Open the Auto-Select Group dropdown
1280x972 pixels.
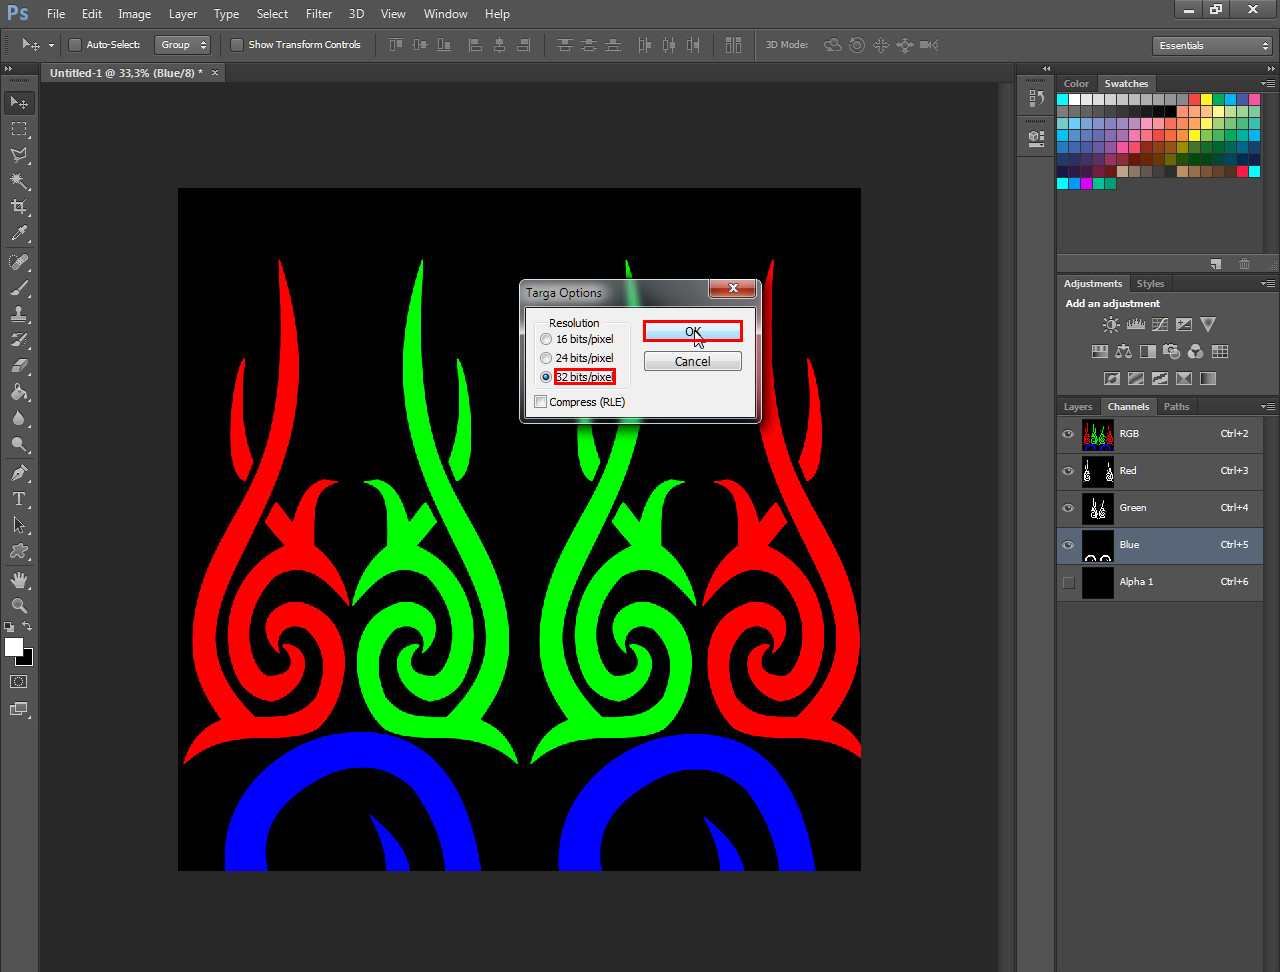(183, 45)
